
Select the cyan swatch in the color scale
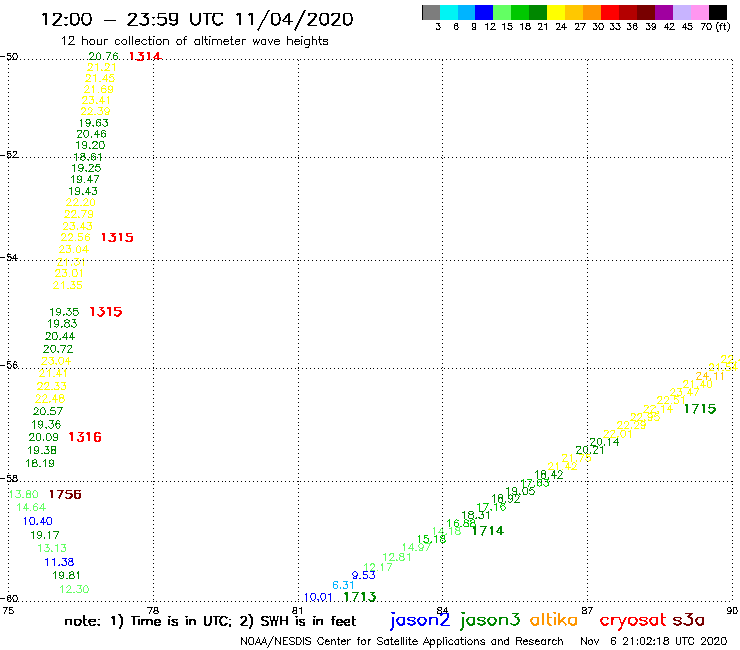[x=449, y=12]
